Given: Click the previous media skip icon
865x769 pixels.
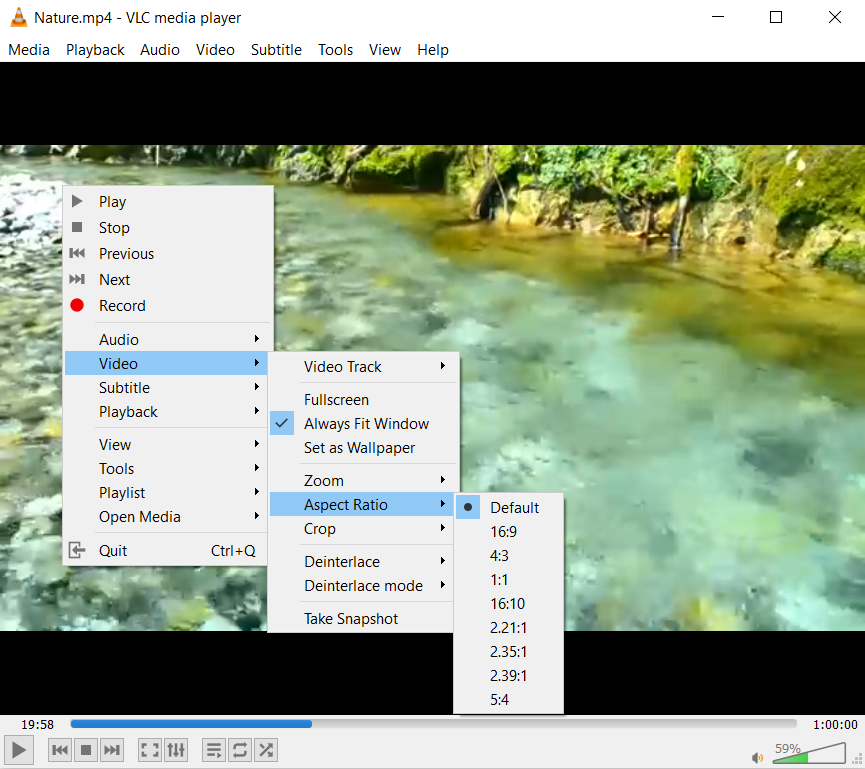Looking at the screenshot, I should point(60,749).
